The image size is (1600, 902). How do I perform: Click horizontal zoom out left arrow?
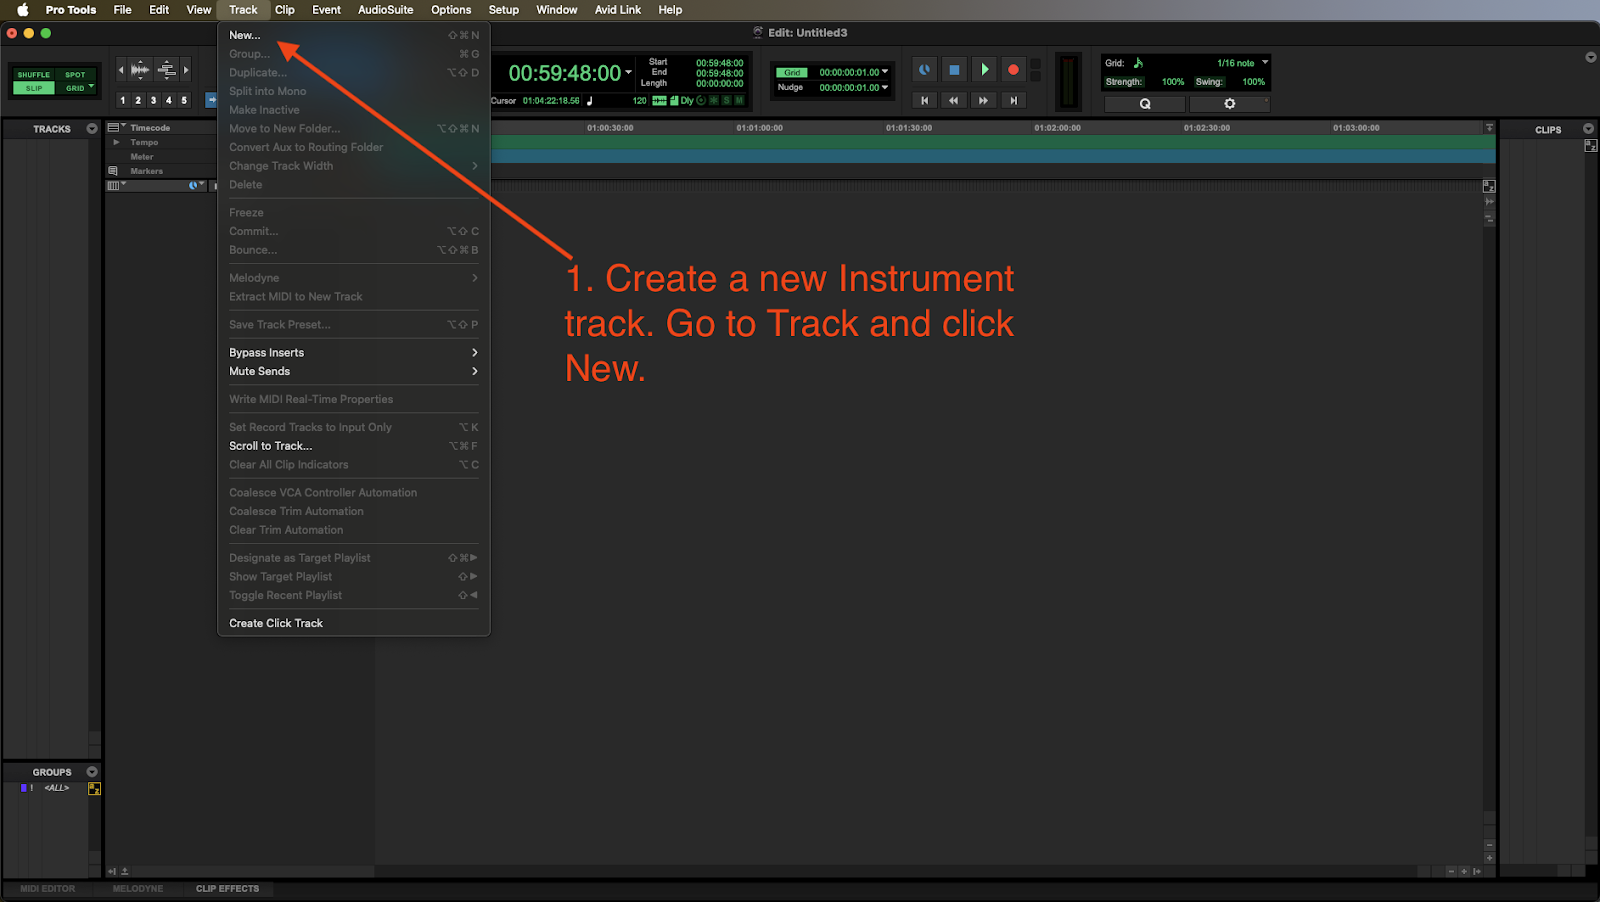point(121,70)
